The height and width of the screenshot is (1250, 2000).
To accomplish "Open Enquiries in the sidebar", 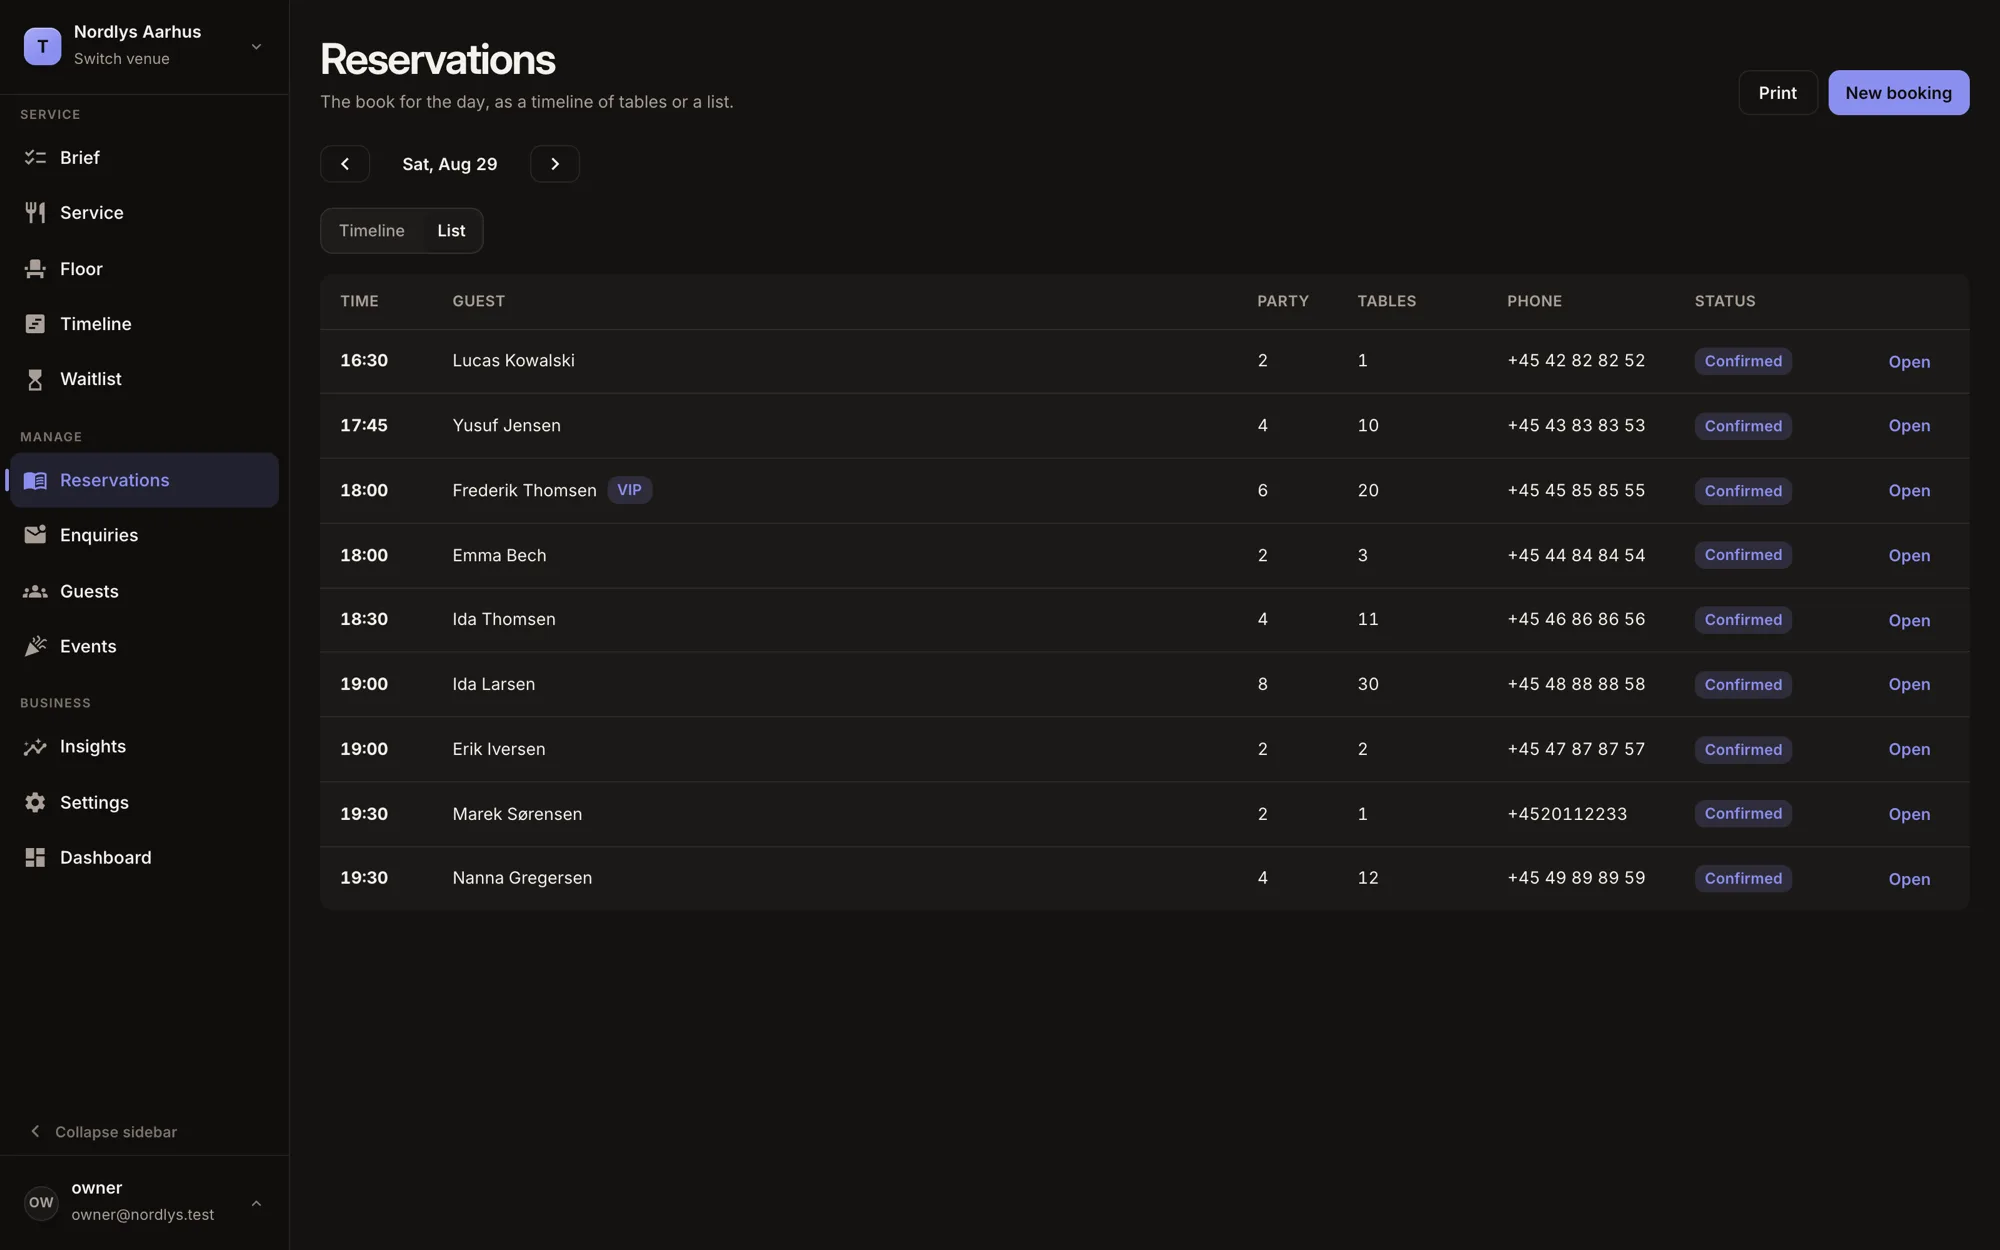I will 144,535.
